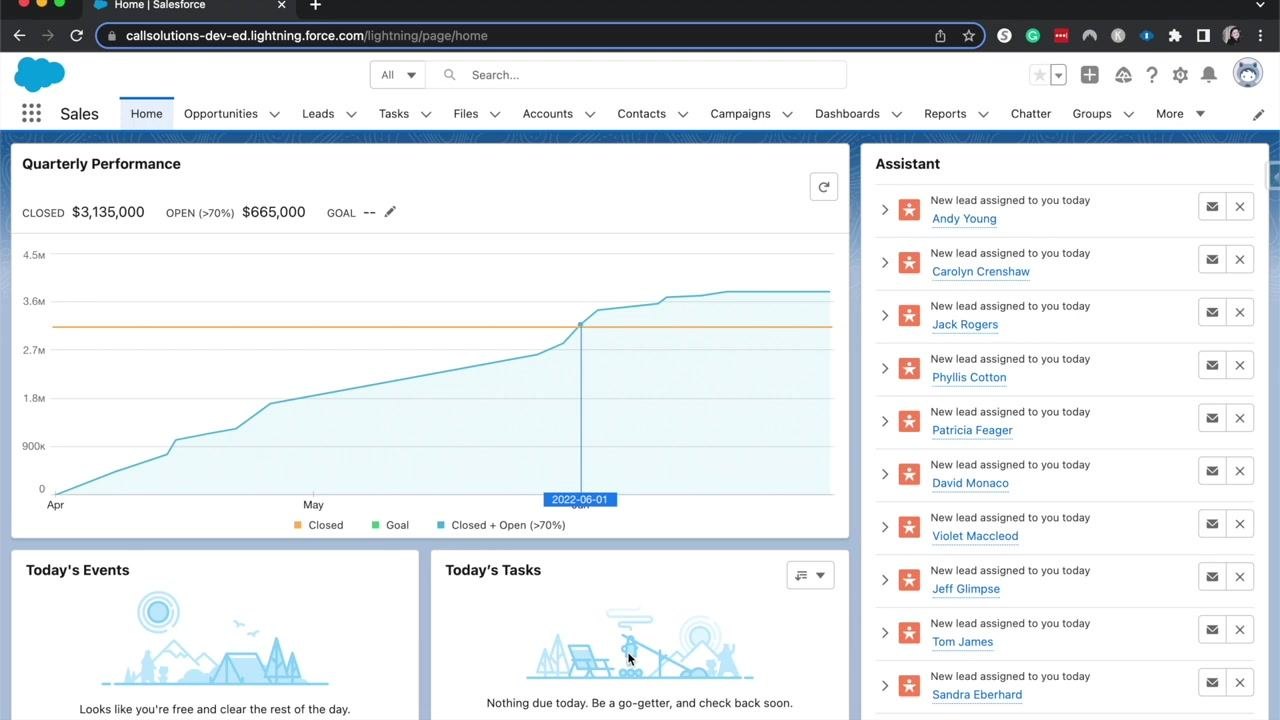
Task: Dismiss the David Monaco assistant item
Action: [x=1240, y=471]
